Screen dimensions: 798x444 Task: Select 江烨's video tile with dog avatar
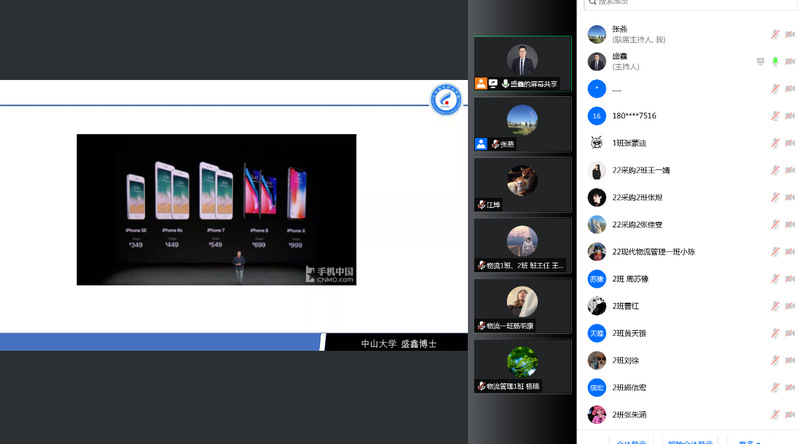coord(523,185)
